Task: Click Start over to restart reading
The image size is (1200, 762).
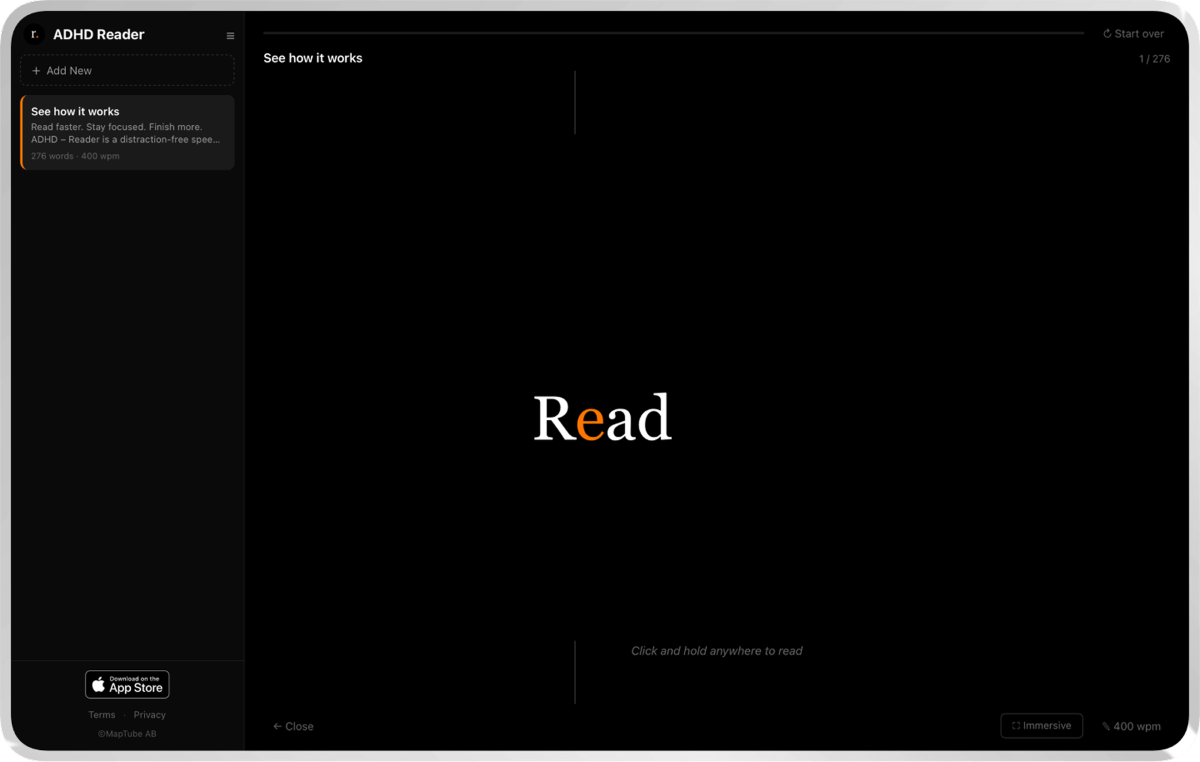Action: coord(1133,34)
